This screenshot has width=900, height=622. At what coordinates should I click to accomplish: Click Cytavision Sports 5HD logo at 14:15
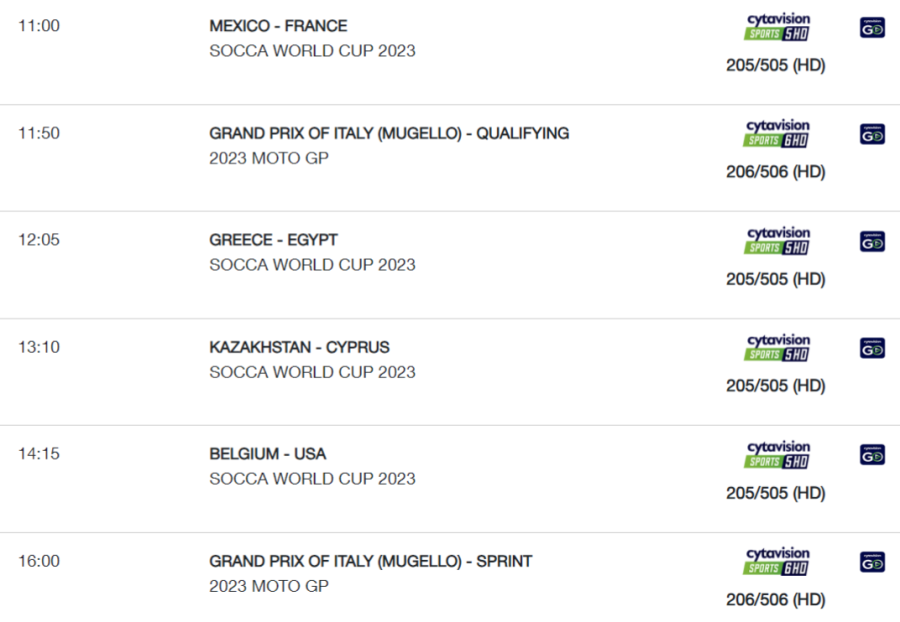point(777,454)
